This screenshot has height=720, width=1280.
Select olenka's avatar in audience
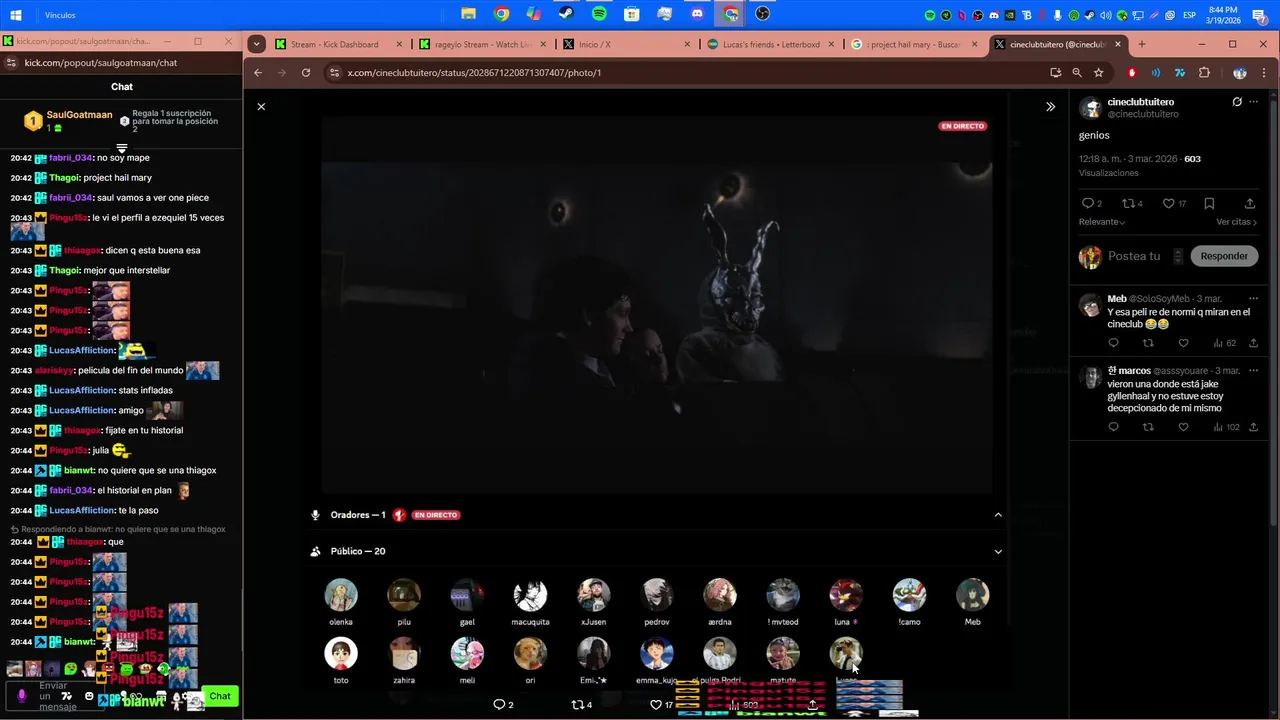pyautogui.click(x=341, y=595)
